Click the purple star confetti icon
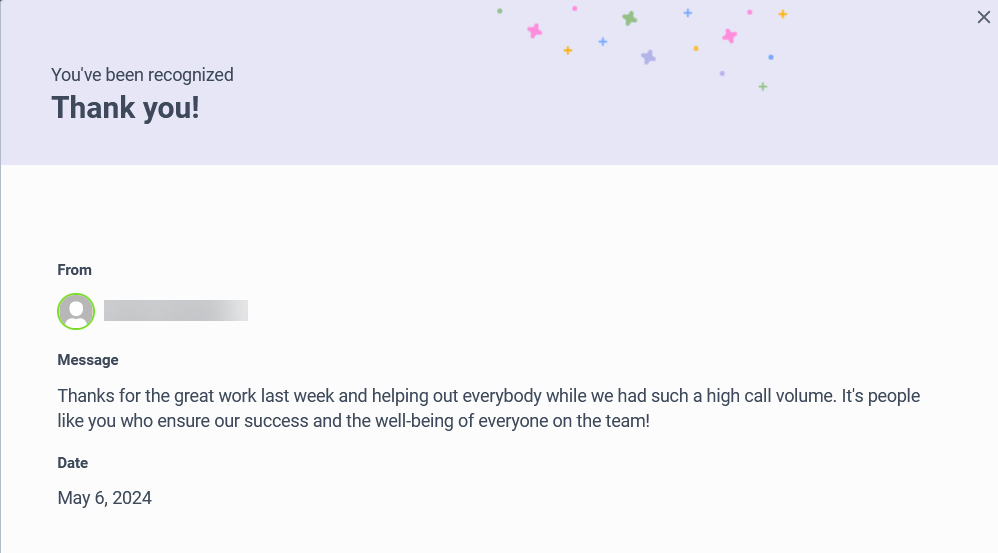Image resolution: width=998 pixels, height=553 pixels. coord(648,57)
